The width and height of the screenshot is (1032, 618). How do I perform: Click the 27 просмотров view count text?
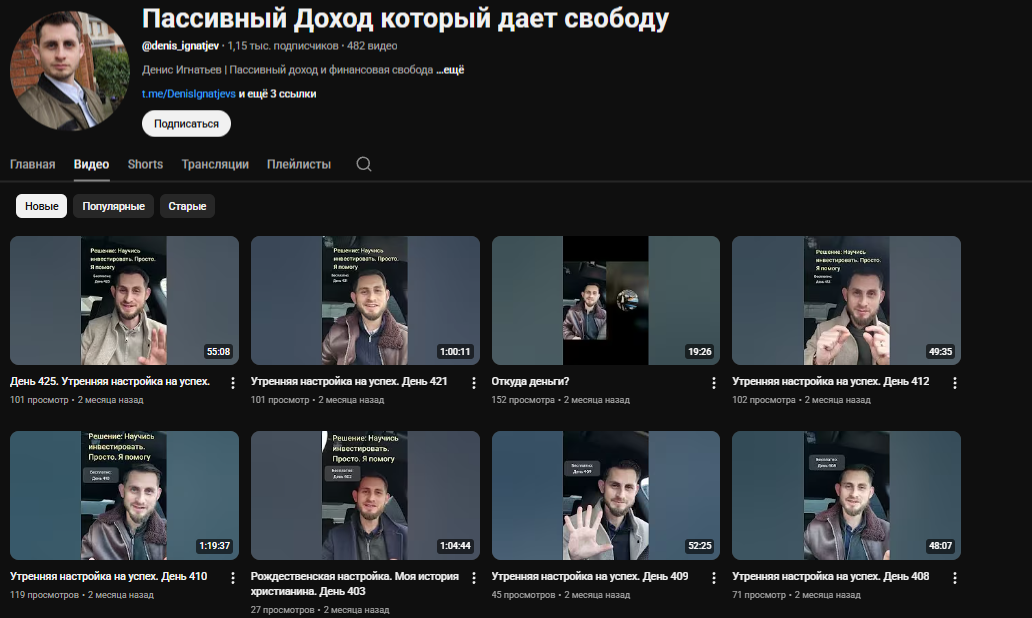(282, 610)
